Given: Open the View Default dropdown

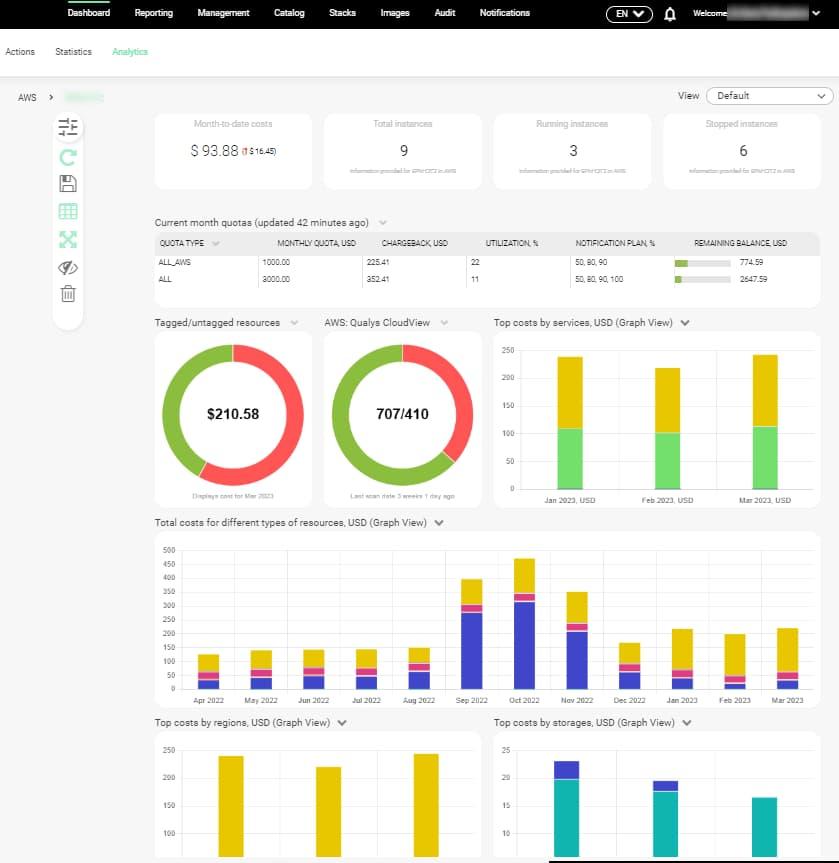Looking at the screenshot, I should [768, 96].
